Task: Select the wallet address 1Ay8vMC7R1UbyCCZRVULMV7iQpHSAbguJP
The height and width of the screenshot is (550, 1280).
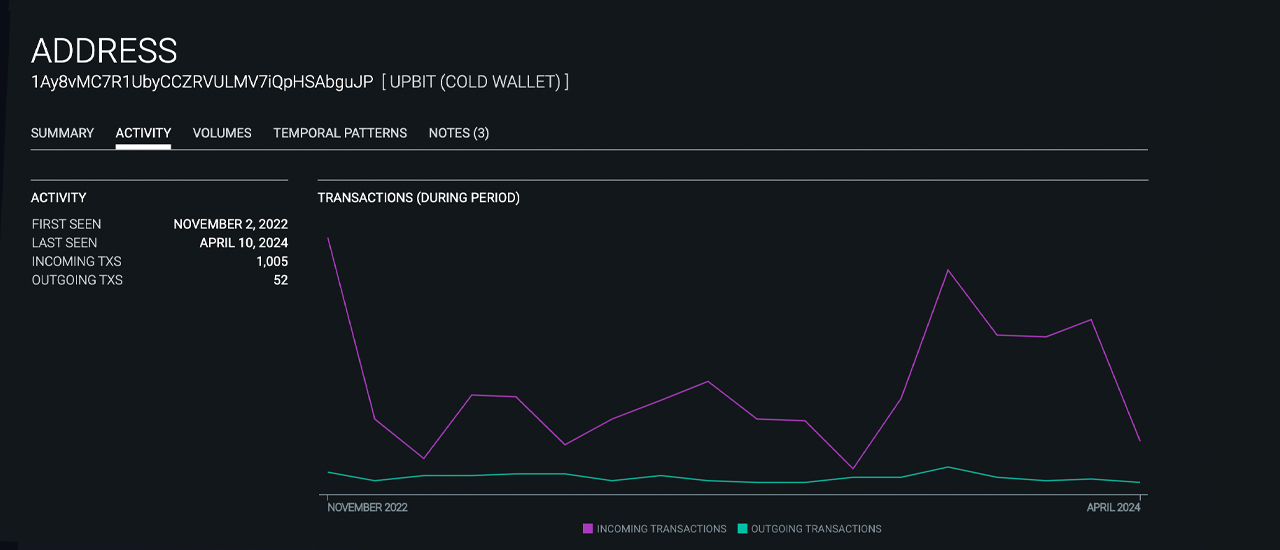Action: coord(202,82)
